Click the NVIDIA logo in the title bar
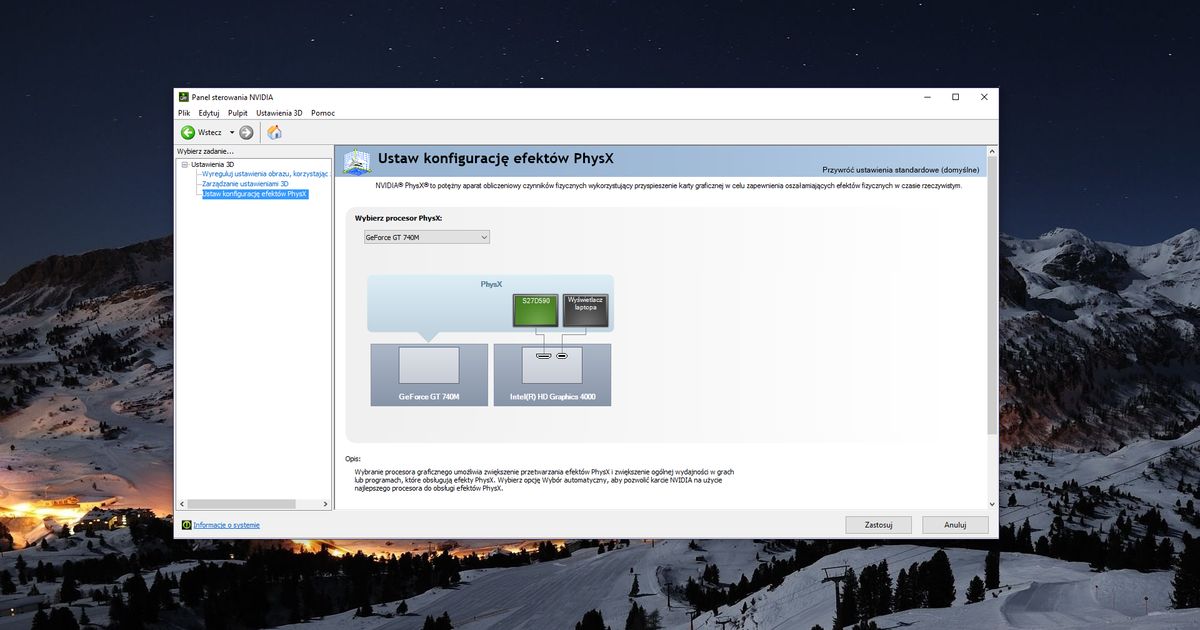1200x630 pixels. coord(183,96)
